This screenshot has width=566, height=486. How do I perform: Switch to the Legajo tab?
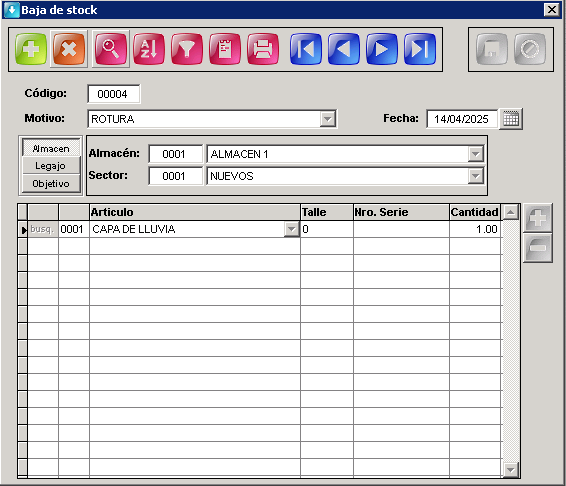tap(51, 166)
